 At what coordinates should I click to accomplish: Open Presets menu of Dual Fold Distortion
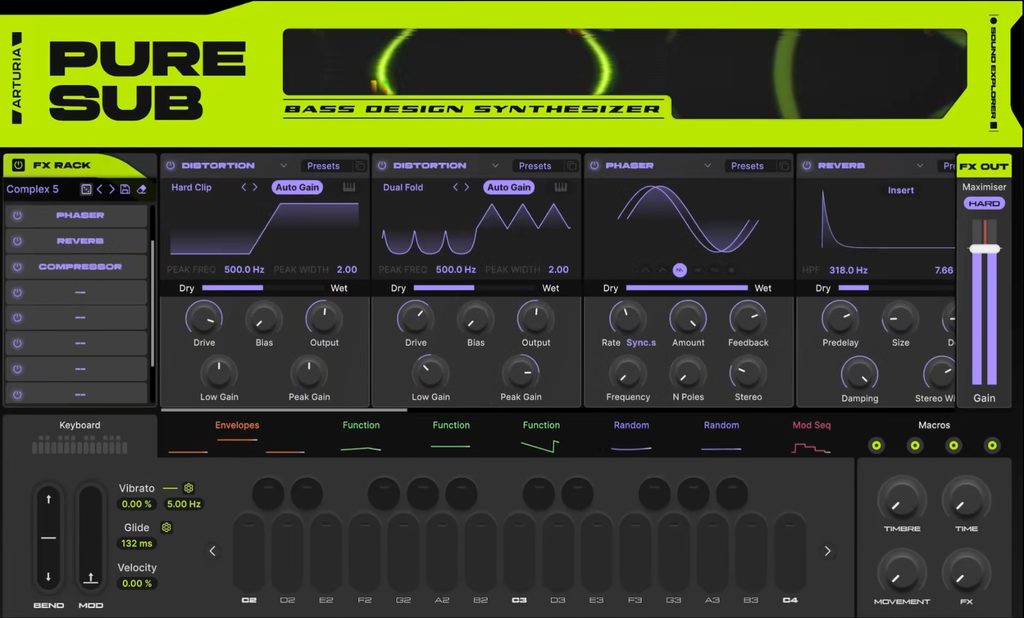click(x=535, y=166)
